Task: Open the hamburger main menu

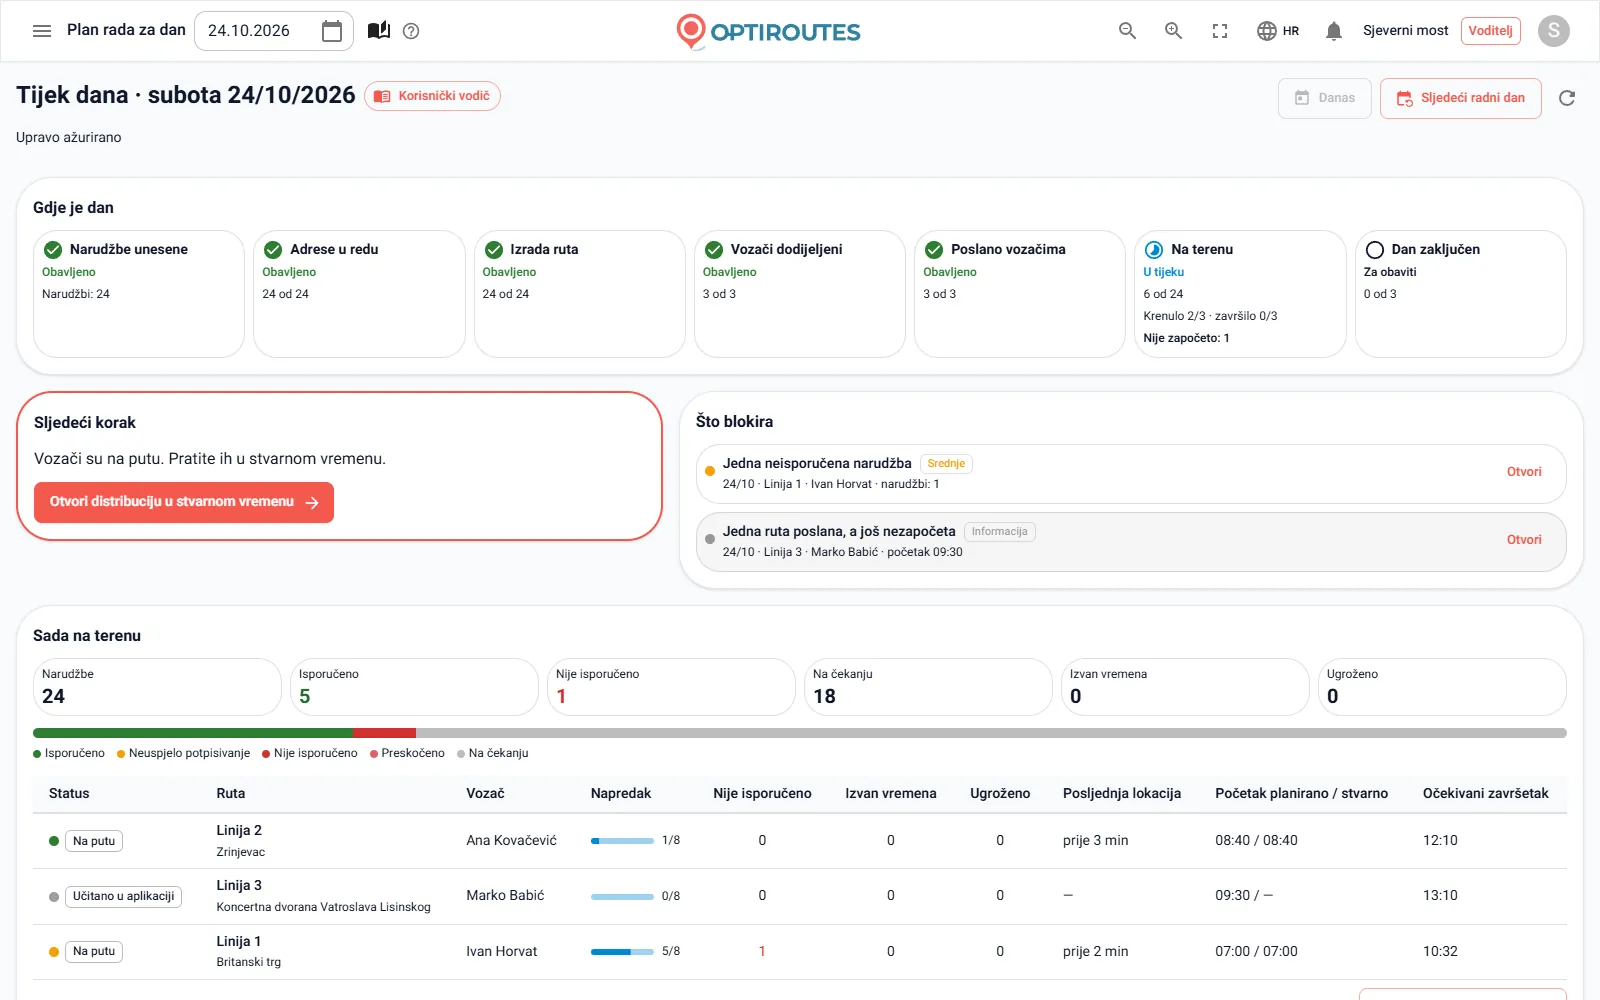Action: click(x=42, y=31)
